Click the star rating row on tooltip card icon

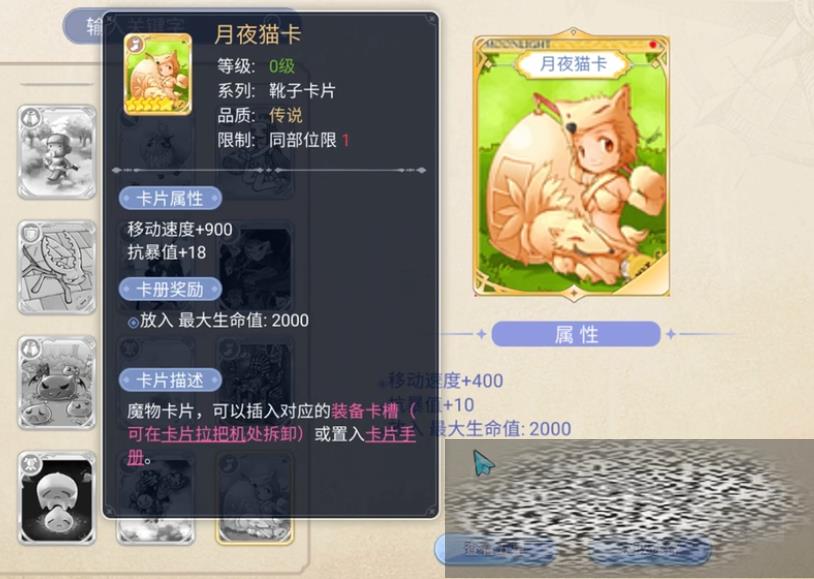click(x=150, y=105)
